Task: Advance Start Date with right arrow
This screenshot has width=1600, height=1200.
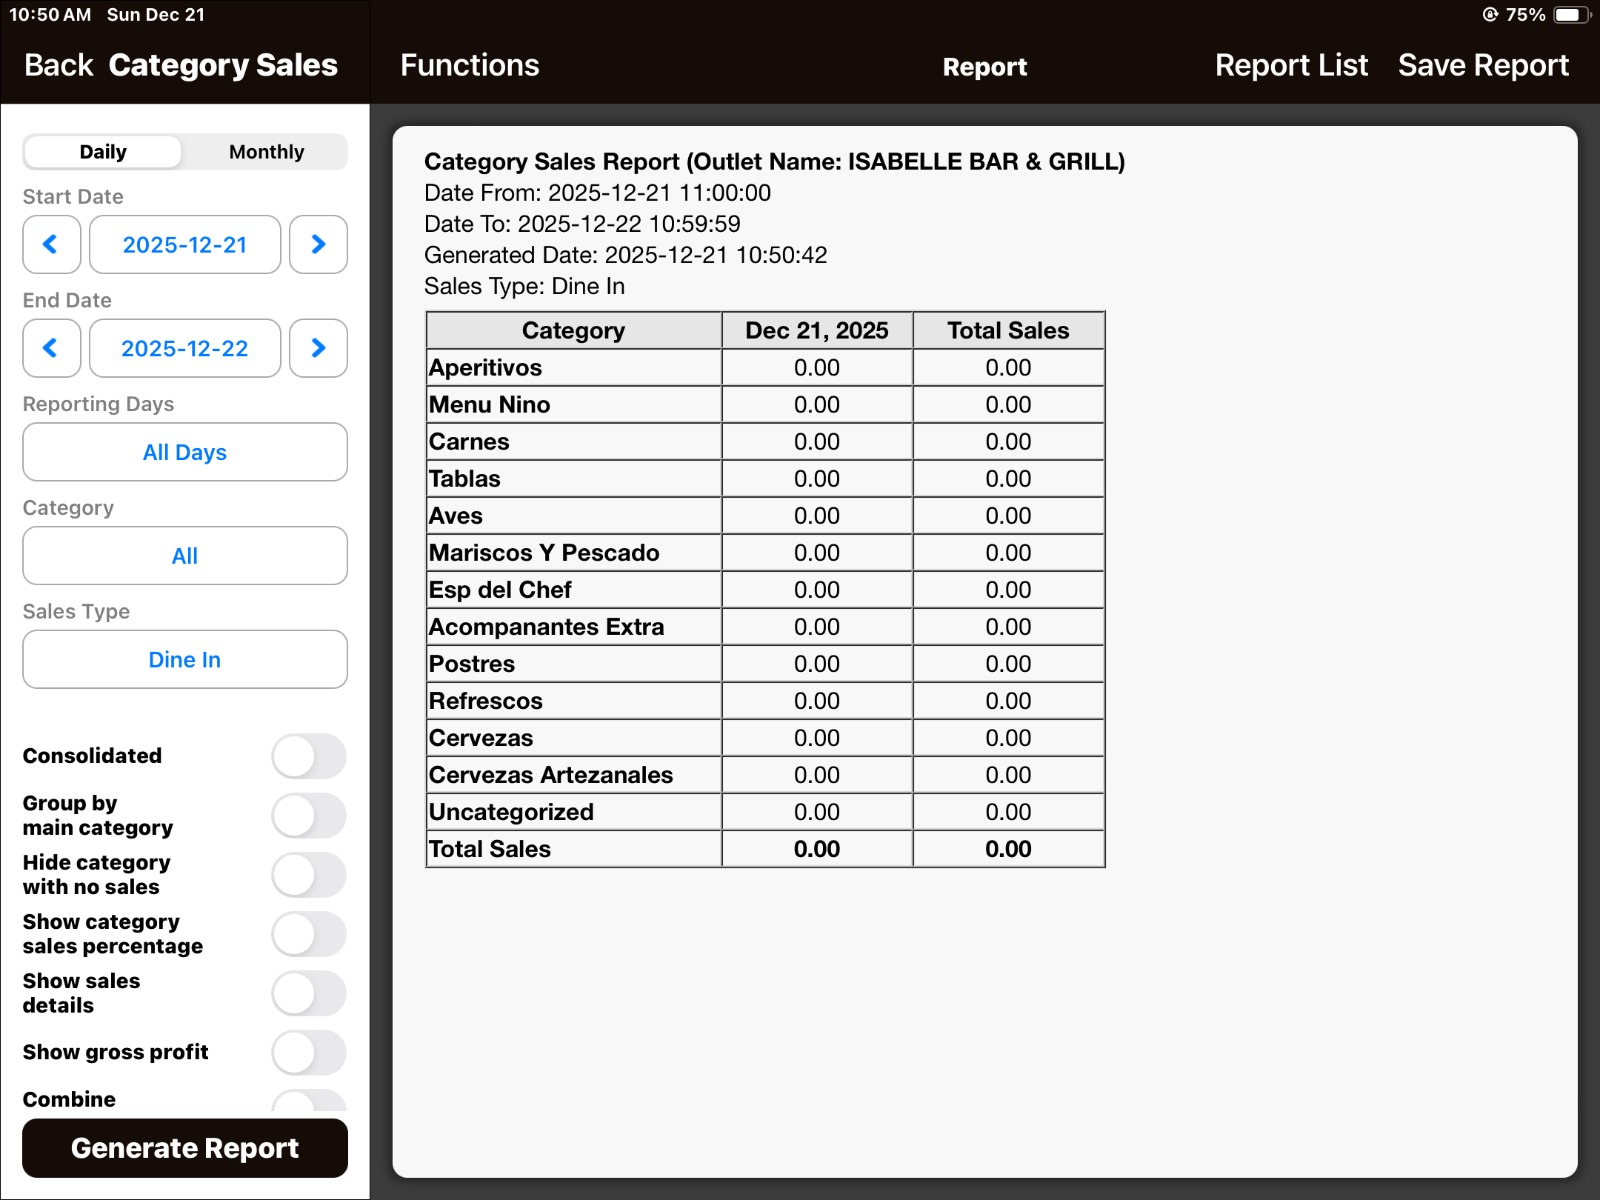Action: (x=318, y=245)
